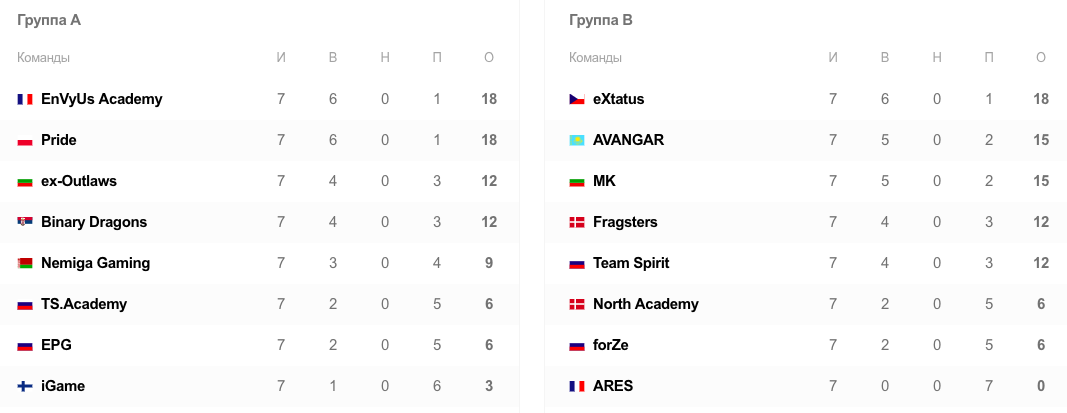The height and width of the screenshot is (413, 1067).
Task: Click the Serbian flag beside Binary Dragons
Action: pyautogui.click(x=25, y=222)
